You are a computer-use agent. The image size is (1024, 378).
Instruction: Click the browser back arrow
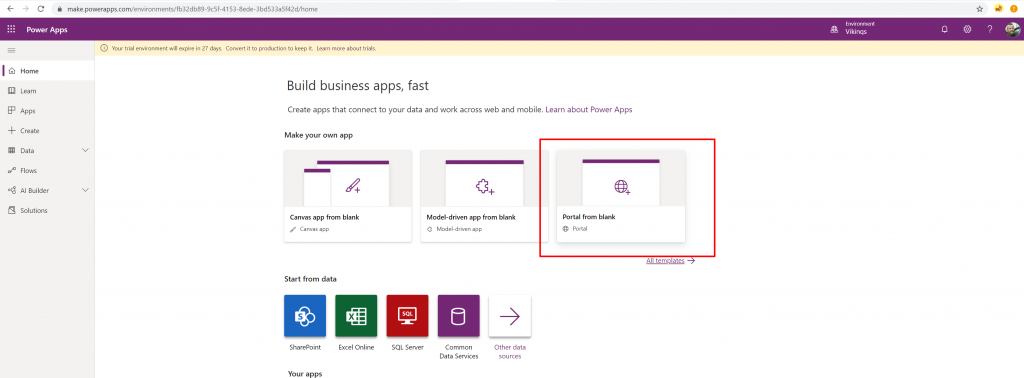coord(10,9)
